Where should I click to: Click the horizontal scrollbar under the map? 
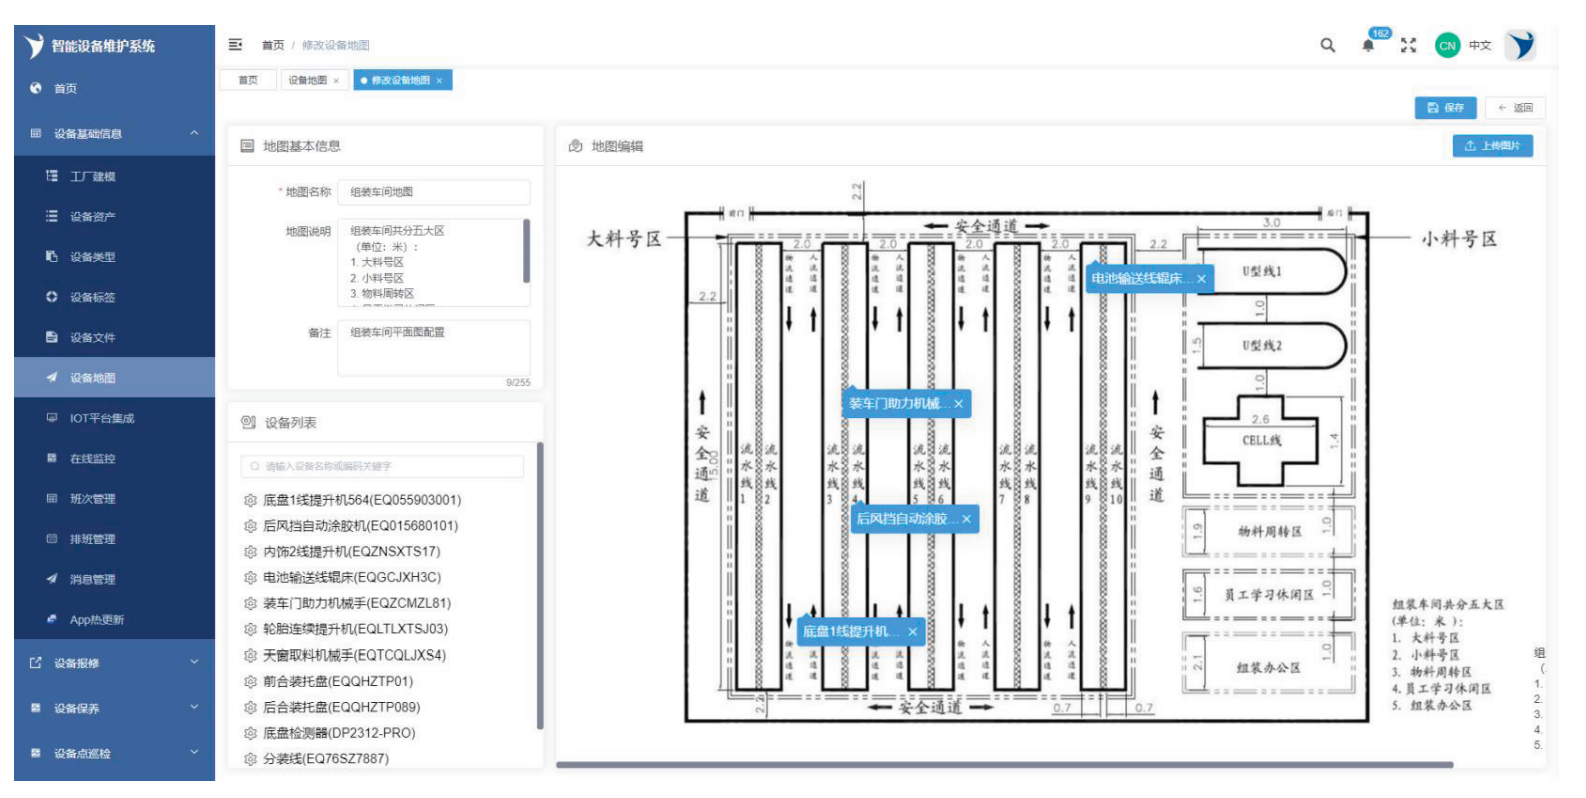tap(1003, 765)
